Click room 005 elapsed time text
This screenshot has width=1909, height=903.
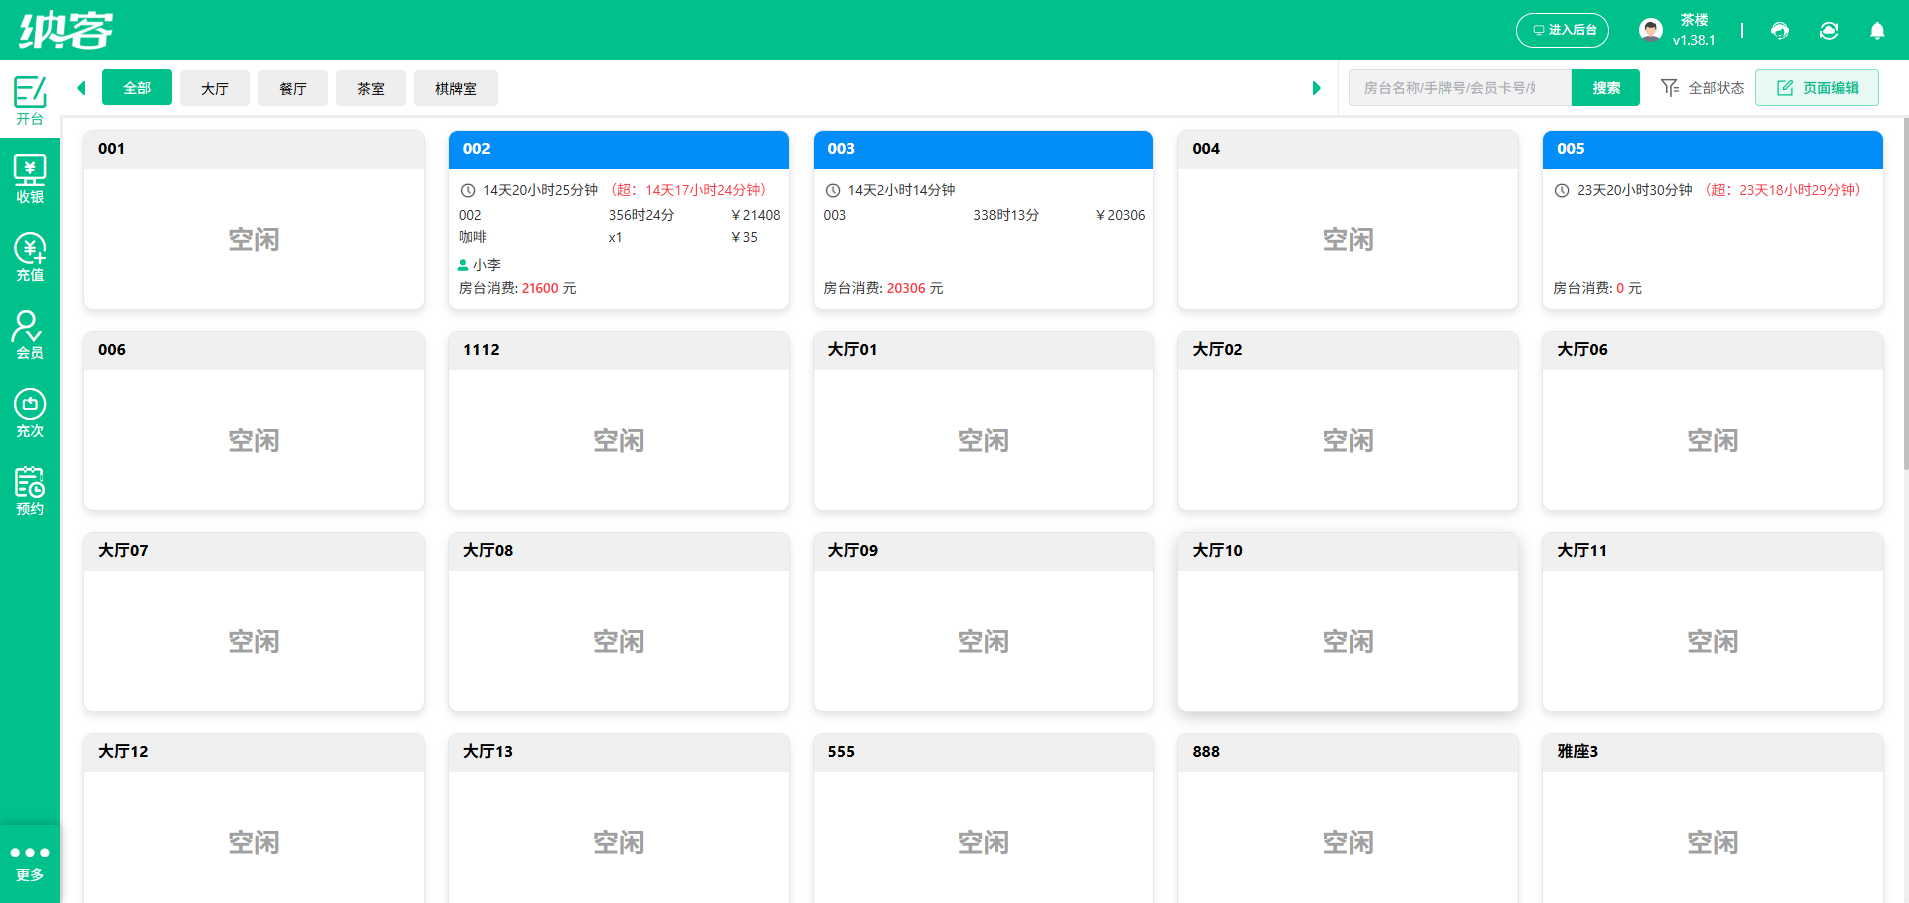(x=1635, y=190)
